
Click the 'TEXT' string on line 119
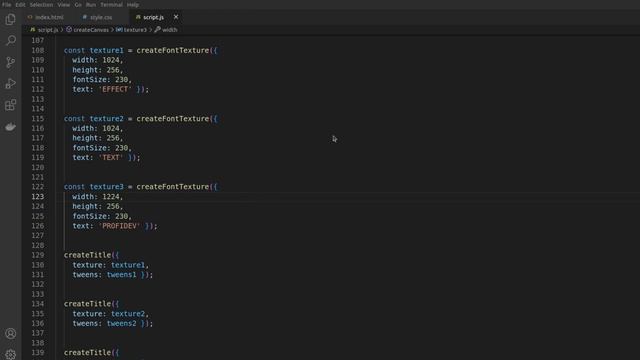[111, 157]
